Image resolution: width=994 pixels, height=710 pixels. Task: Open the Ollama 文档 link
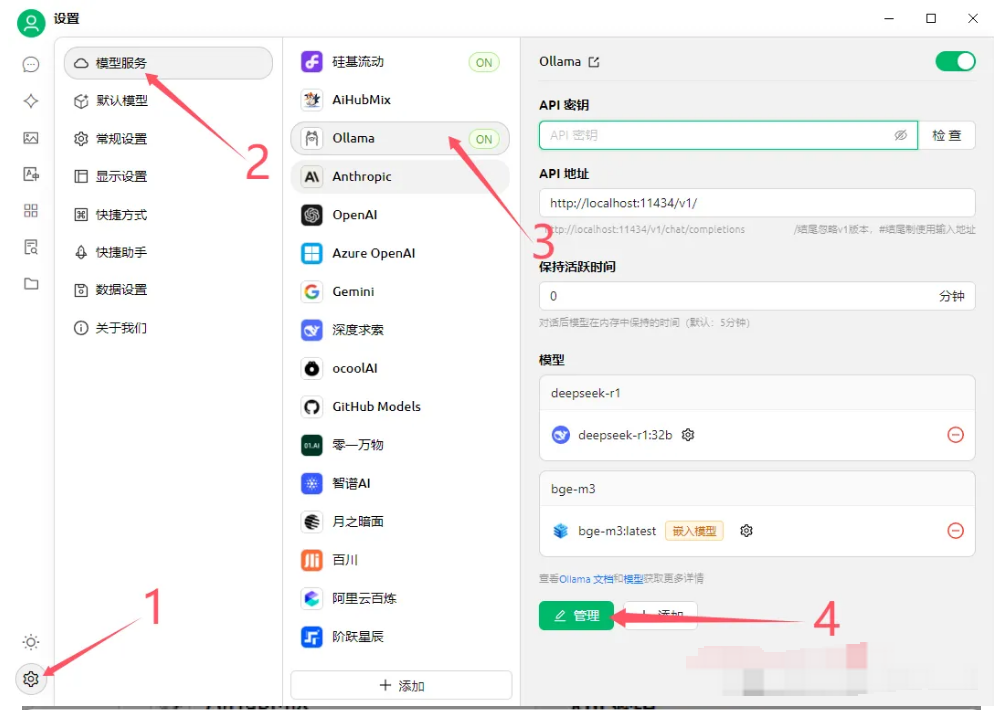click(x=586, y=579)
